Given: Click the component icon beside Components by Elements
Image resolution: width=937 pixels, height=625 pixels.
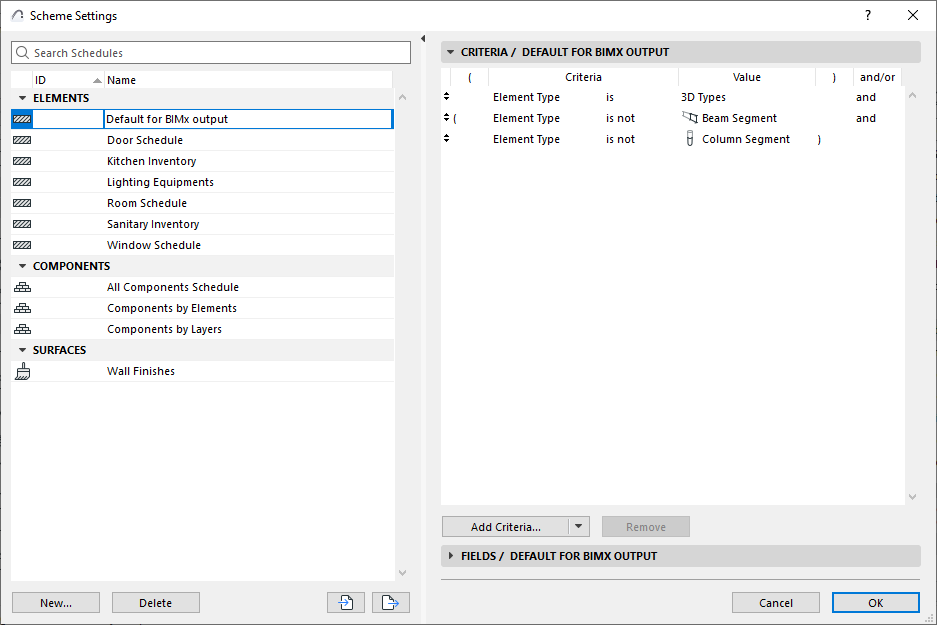Looking at the screenshot, I should pyautogui.click(x=23, y=308).
